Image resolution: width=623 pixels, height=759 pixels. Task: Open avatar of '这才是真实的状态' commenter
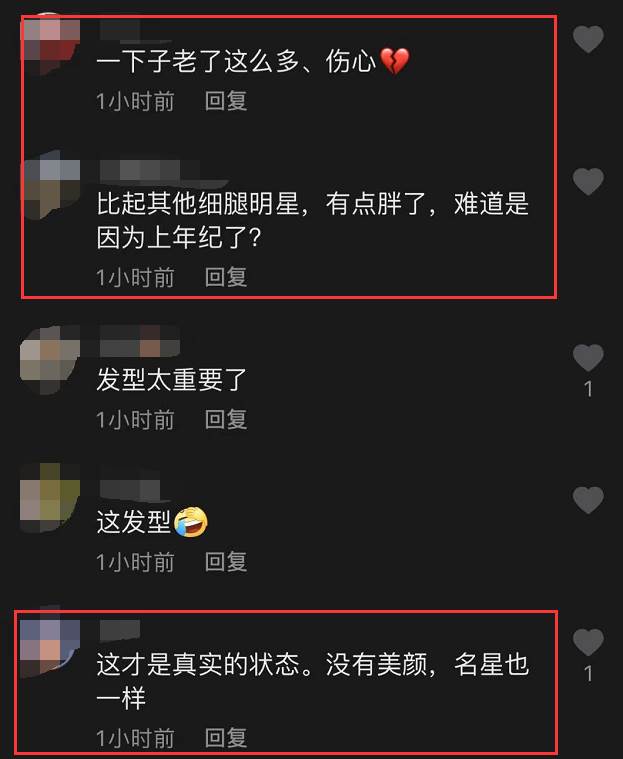tap(50, 642)
